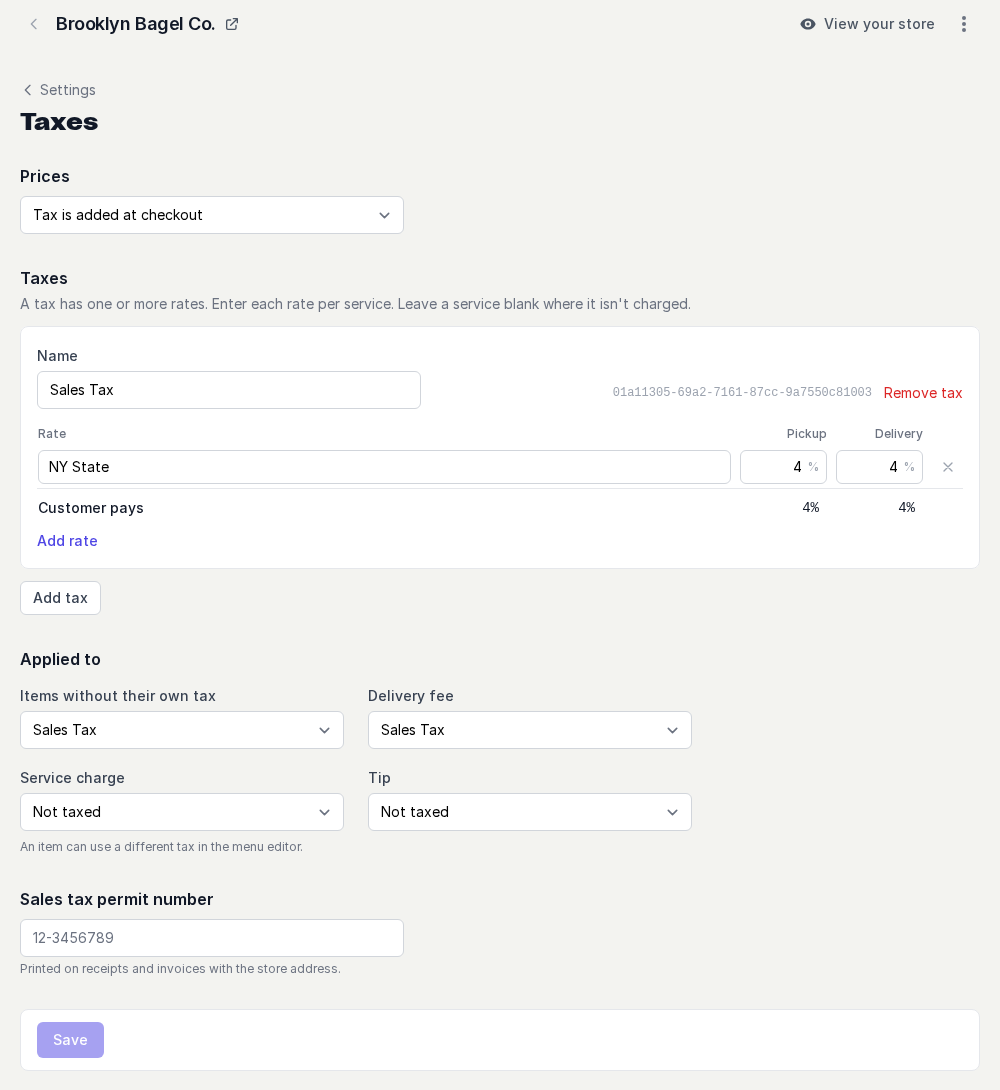The image size is (1000, 1090).
Task: Expand the Tip tax dropdown
Action: coord(530,812)
